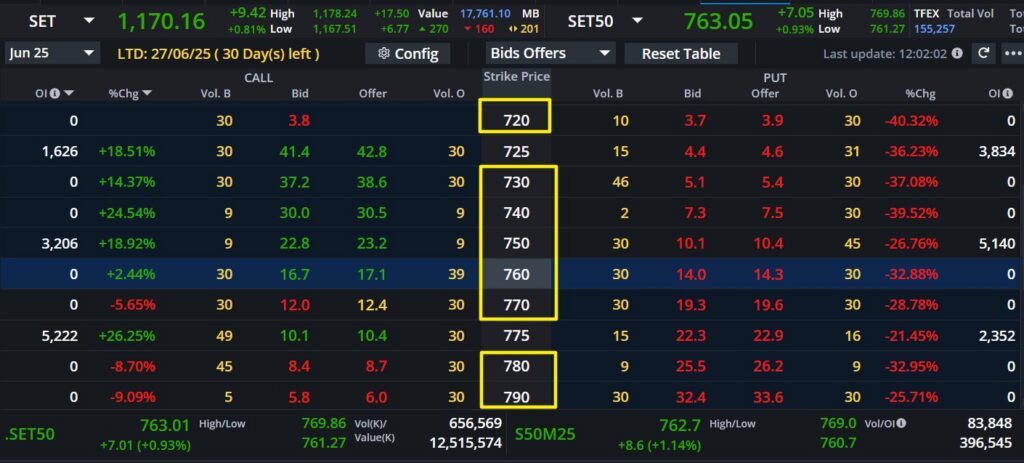Sort by CALL OI using header arrow
The height and width of the screenshot is (463, 1024).
coord(69,94)
